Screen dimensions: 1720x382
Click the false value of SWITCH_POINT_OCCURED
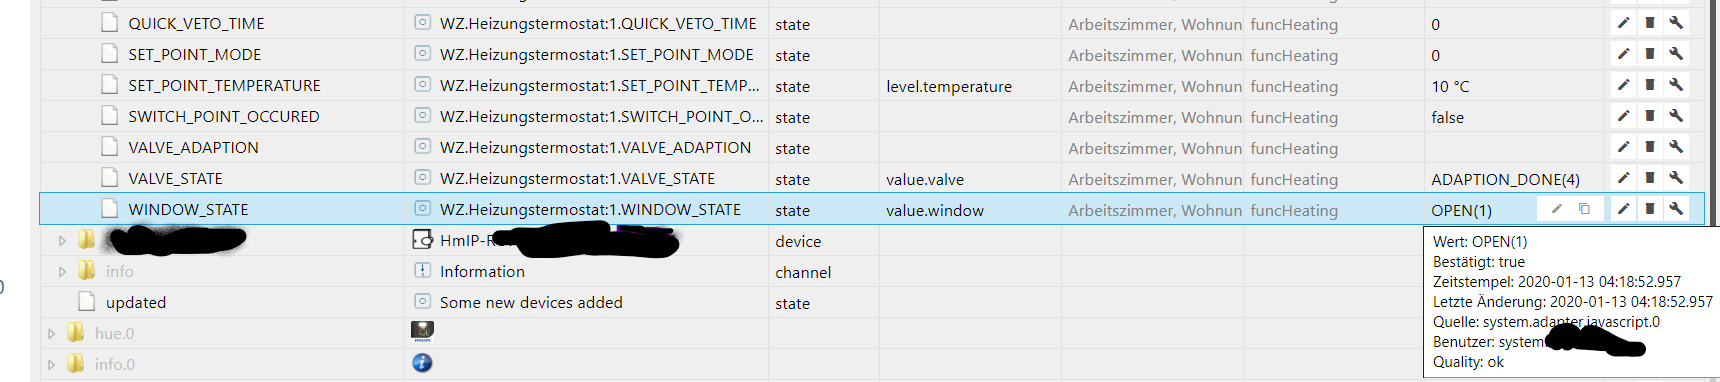(x=1447, y=117)
